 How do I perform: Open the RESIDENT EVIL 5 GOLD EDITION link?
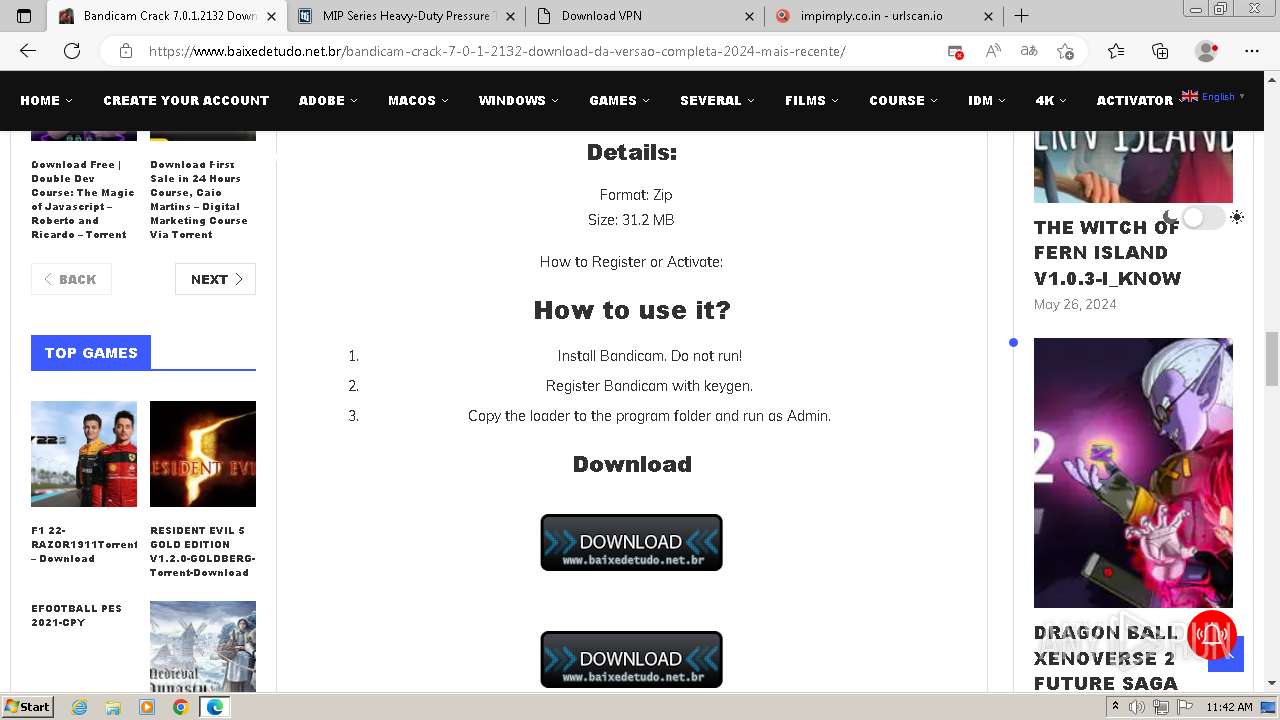(x=202, y=552)
